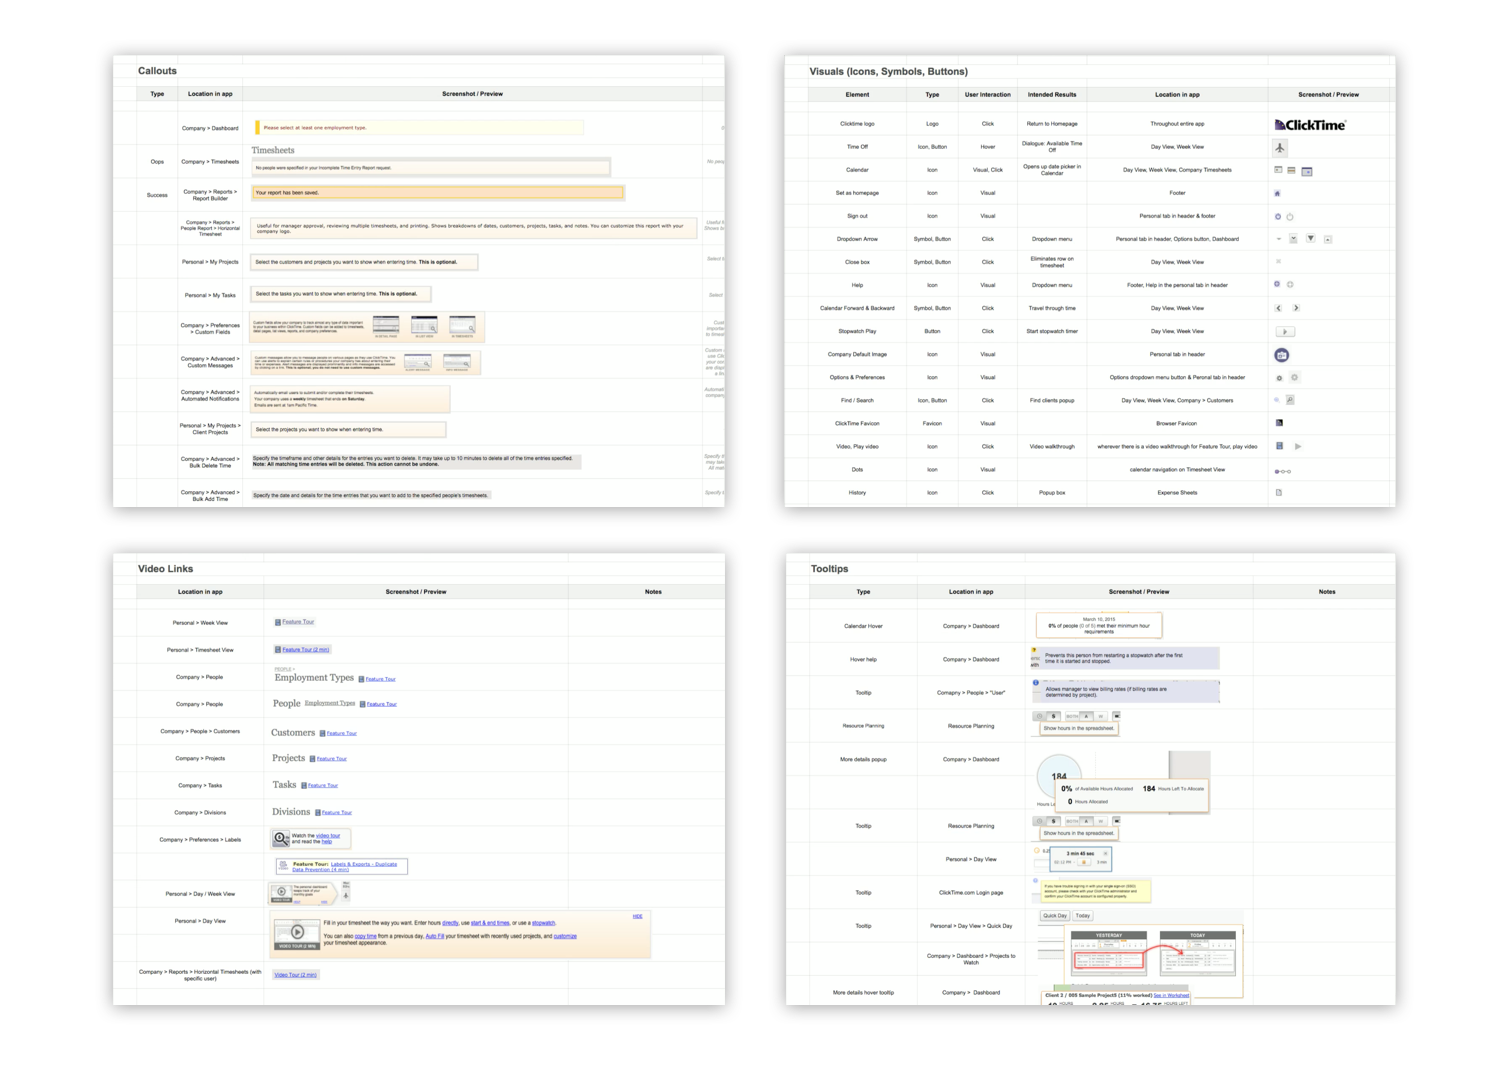Click the ClickTime logo preview in Visuals sheet
1501x1077 pixels.
pyautogui.click(x=1310, y=125)
